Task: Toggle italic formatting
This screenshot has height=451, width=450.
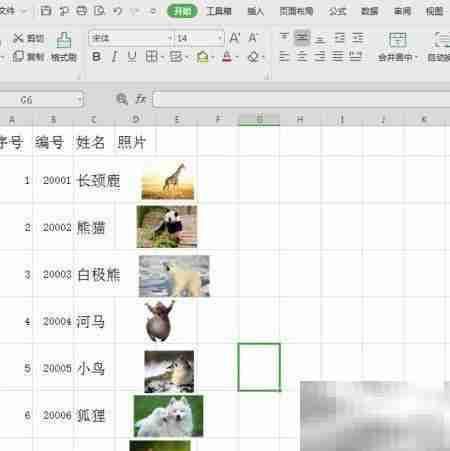Action: pos(114,57)
